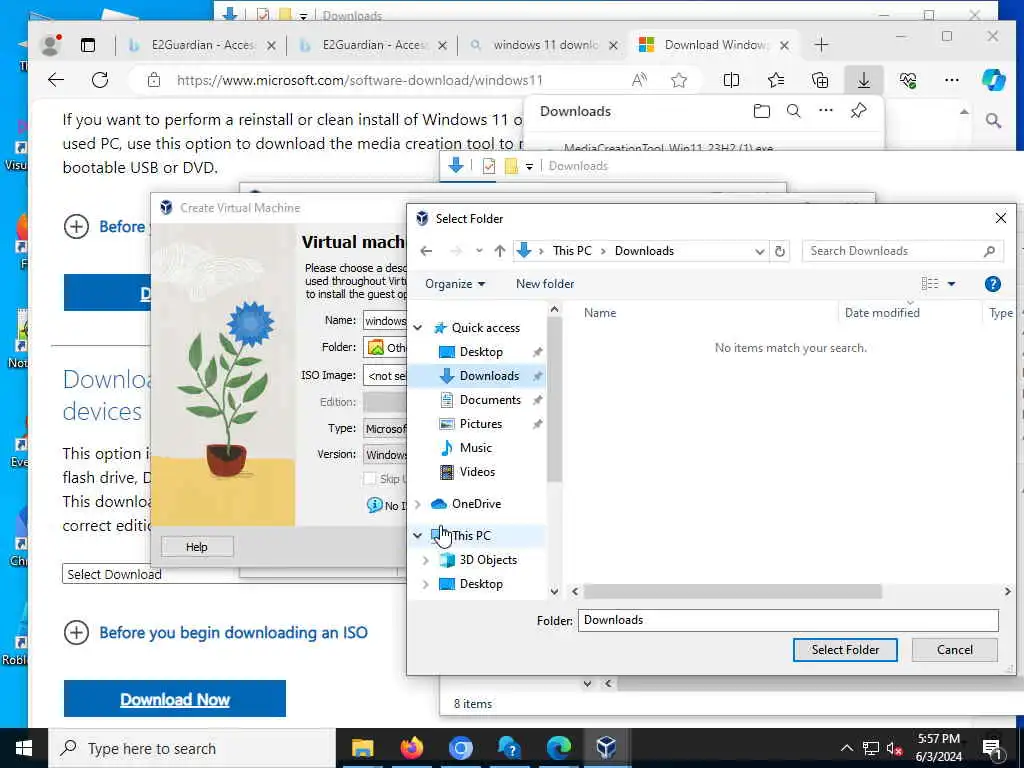Open downloads folder icon in Downloads flyout

(761, 111)
